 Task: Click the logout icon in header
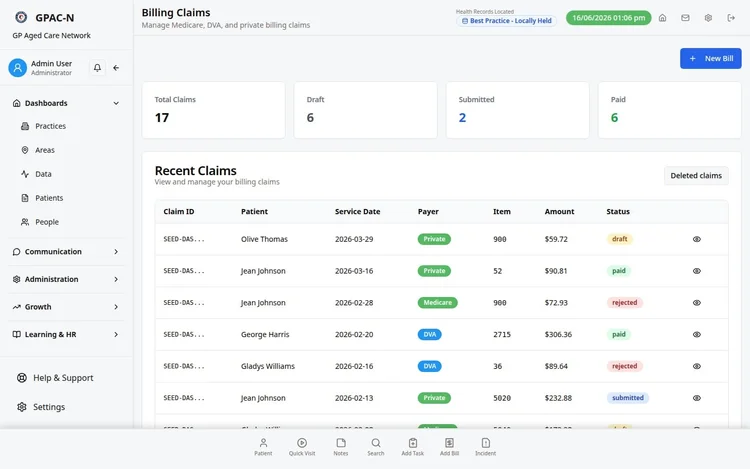tap(731, 18)
